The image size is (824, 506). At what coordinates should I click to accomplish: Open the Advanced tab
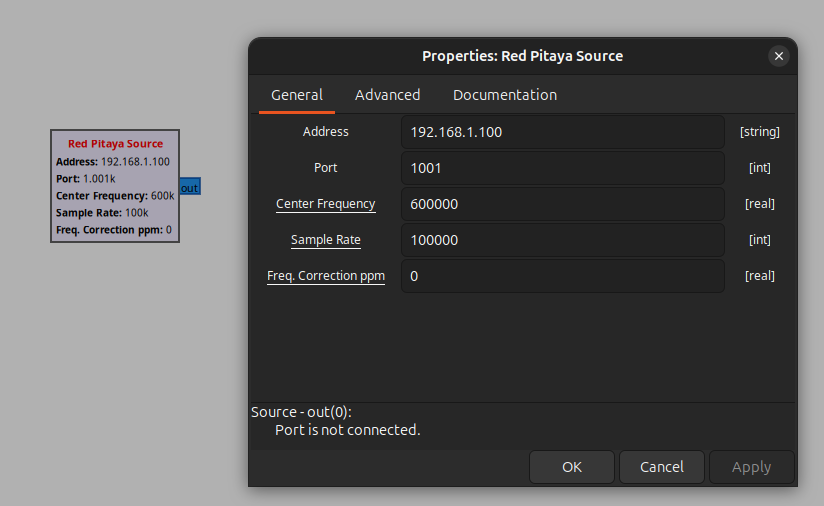[387, 95]
